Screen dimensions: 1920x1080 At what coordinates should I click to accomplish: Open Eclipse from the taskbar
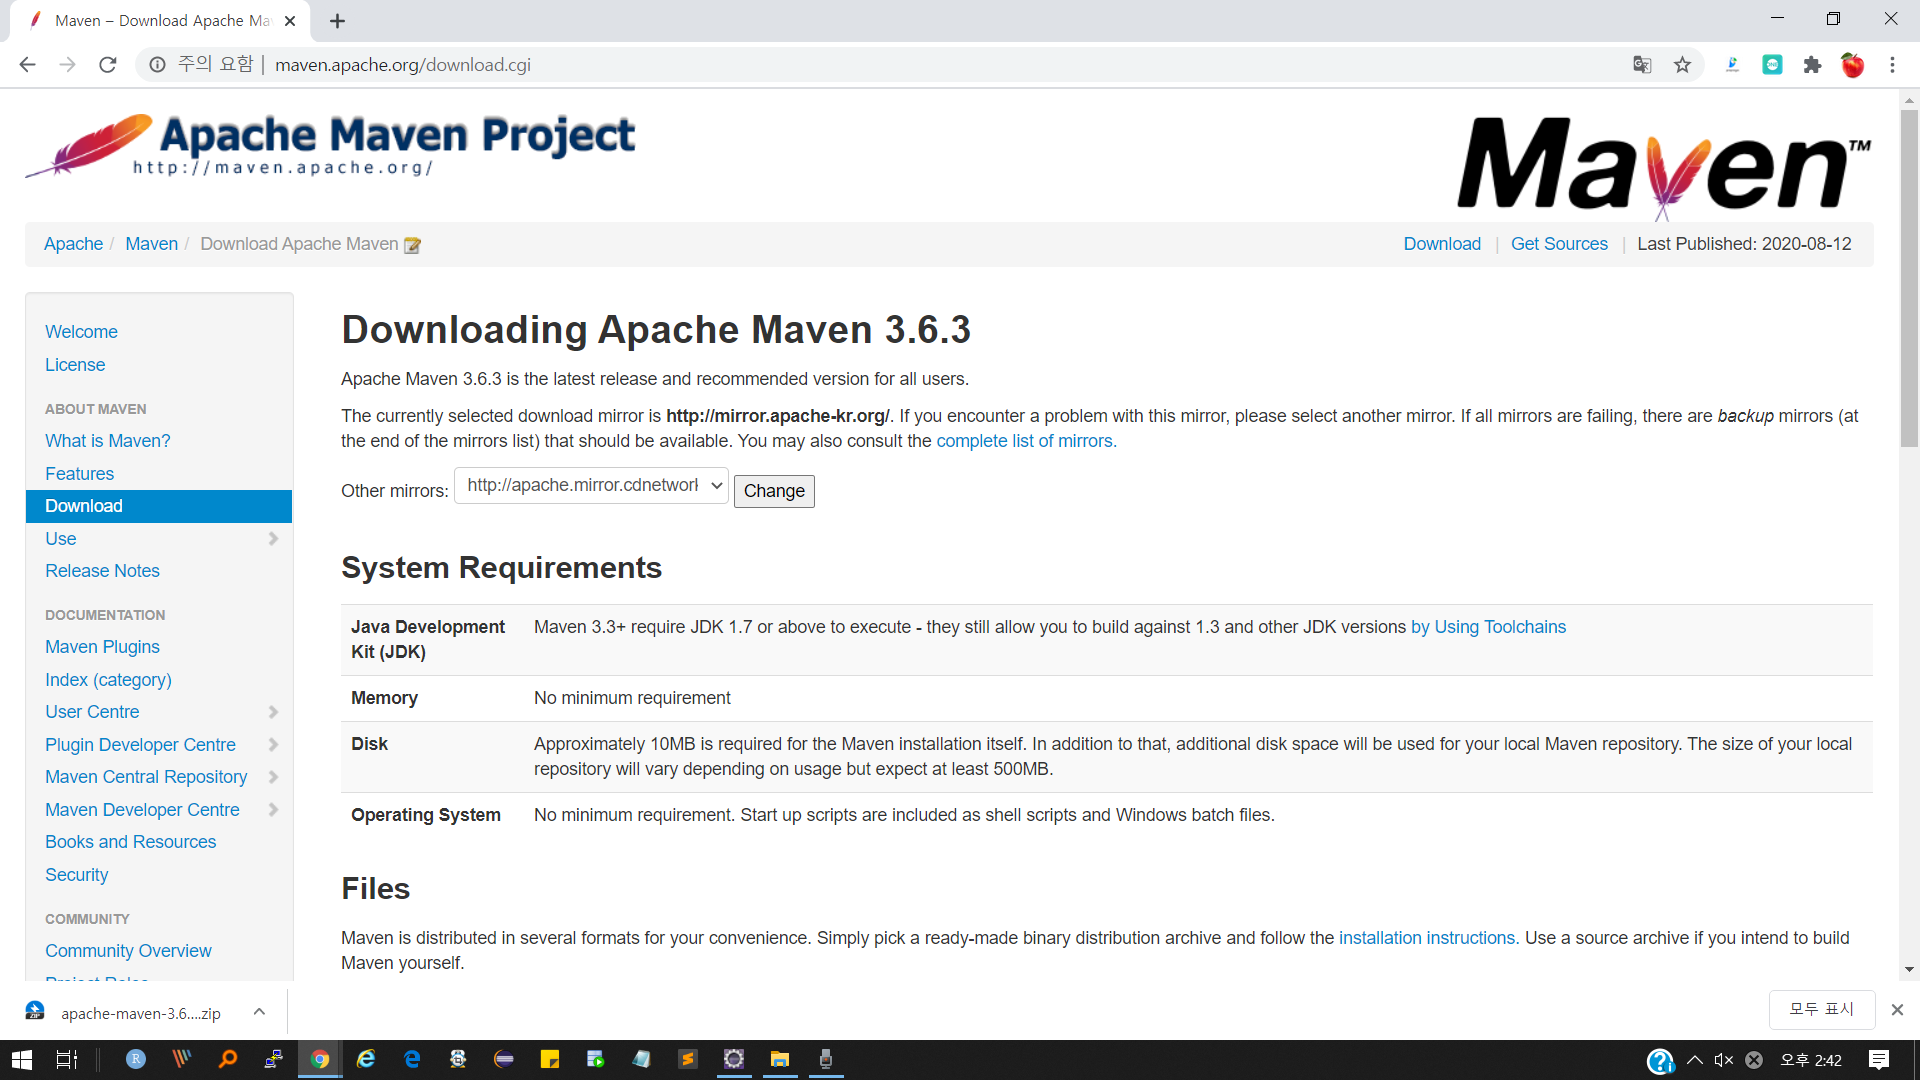pyautogui.click(x=504, y=1060)
